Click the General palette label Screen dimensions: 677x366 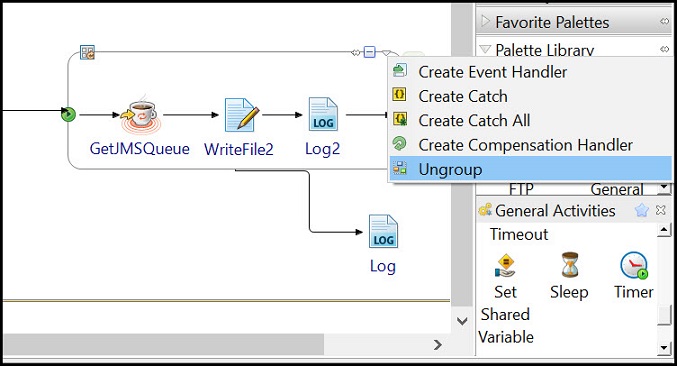pyautogui.click(x=617, y=189)
